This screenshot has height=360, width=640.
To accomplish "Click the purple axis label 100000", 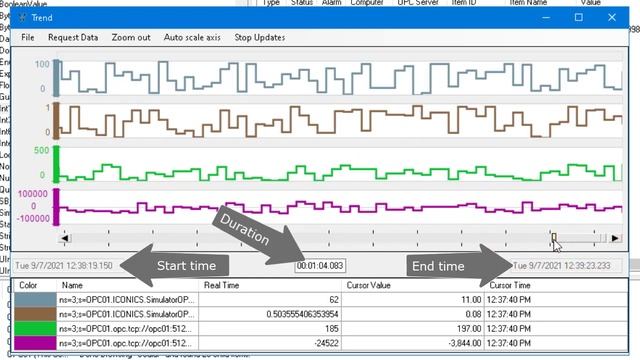I will (x=33, y=194).
